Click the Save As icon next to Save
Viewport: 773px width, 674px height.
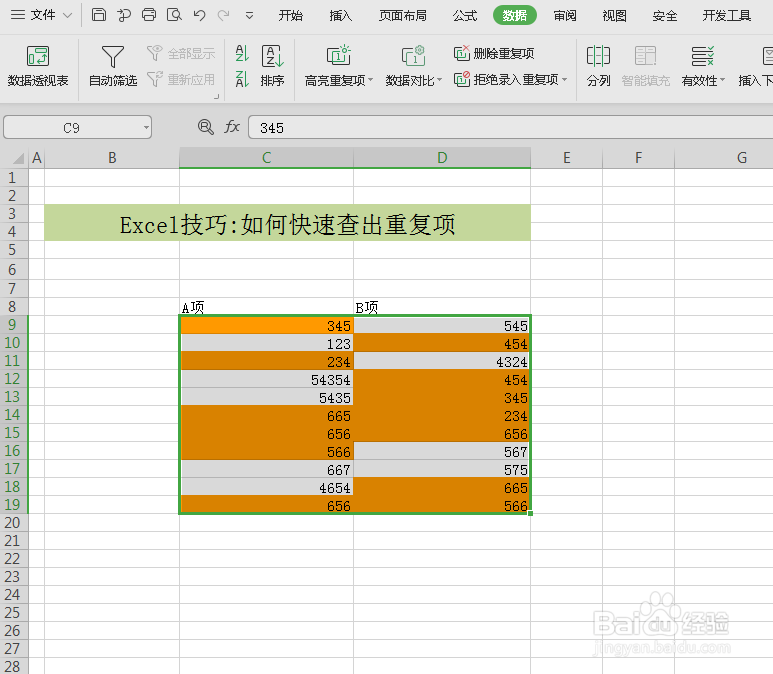point(124,15)
